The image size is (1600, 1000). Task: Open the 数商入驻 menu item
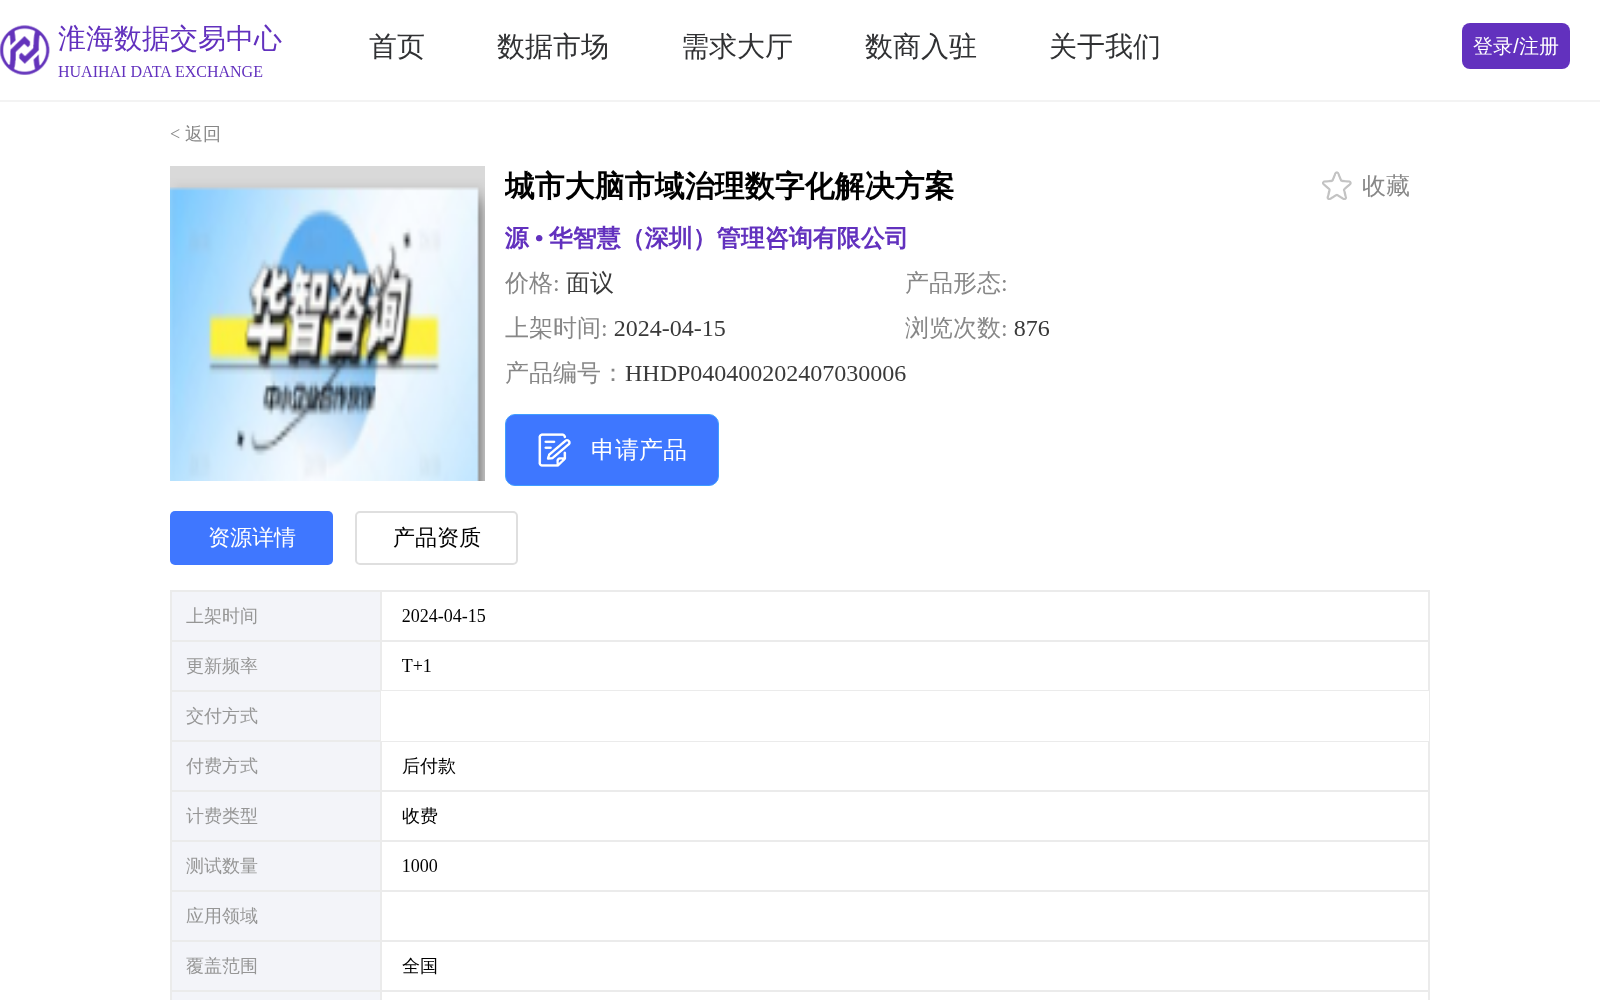921,47
